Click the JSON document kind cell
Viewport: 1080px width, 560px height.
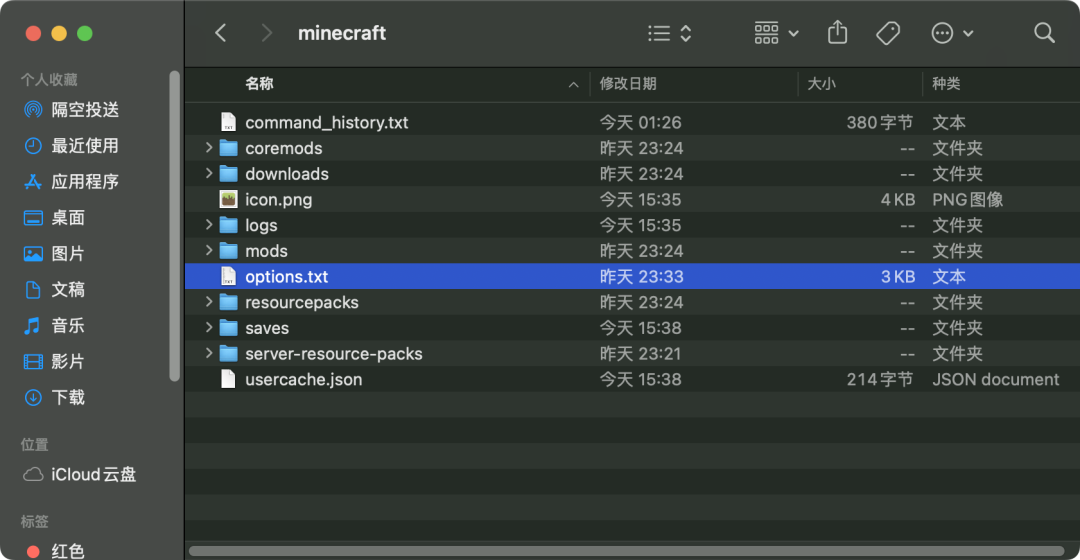coord(995,379)
